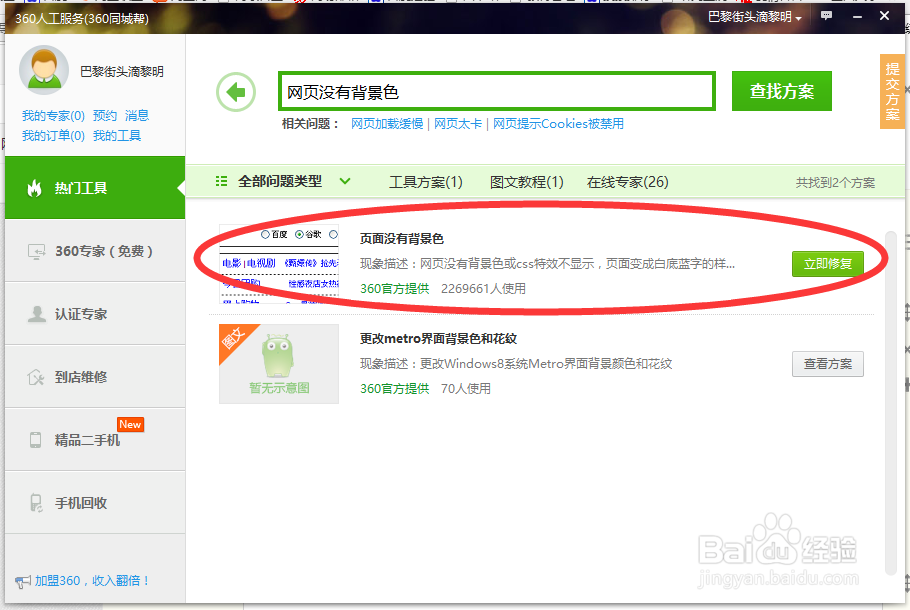Open the 巴黎街头滴黎明 account dropdown in title bar

pos(754,17)
